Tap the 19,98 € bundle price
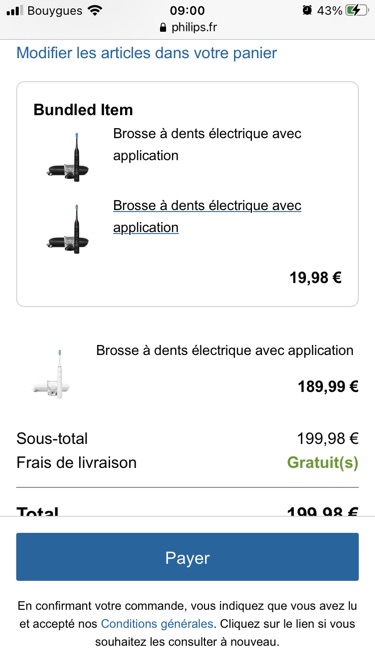 (315, 278)
